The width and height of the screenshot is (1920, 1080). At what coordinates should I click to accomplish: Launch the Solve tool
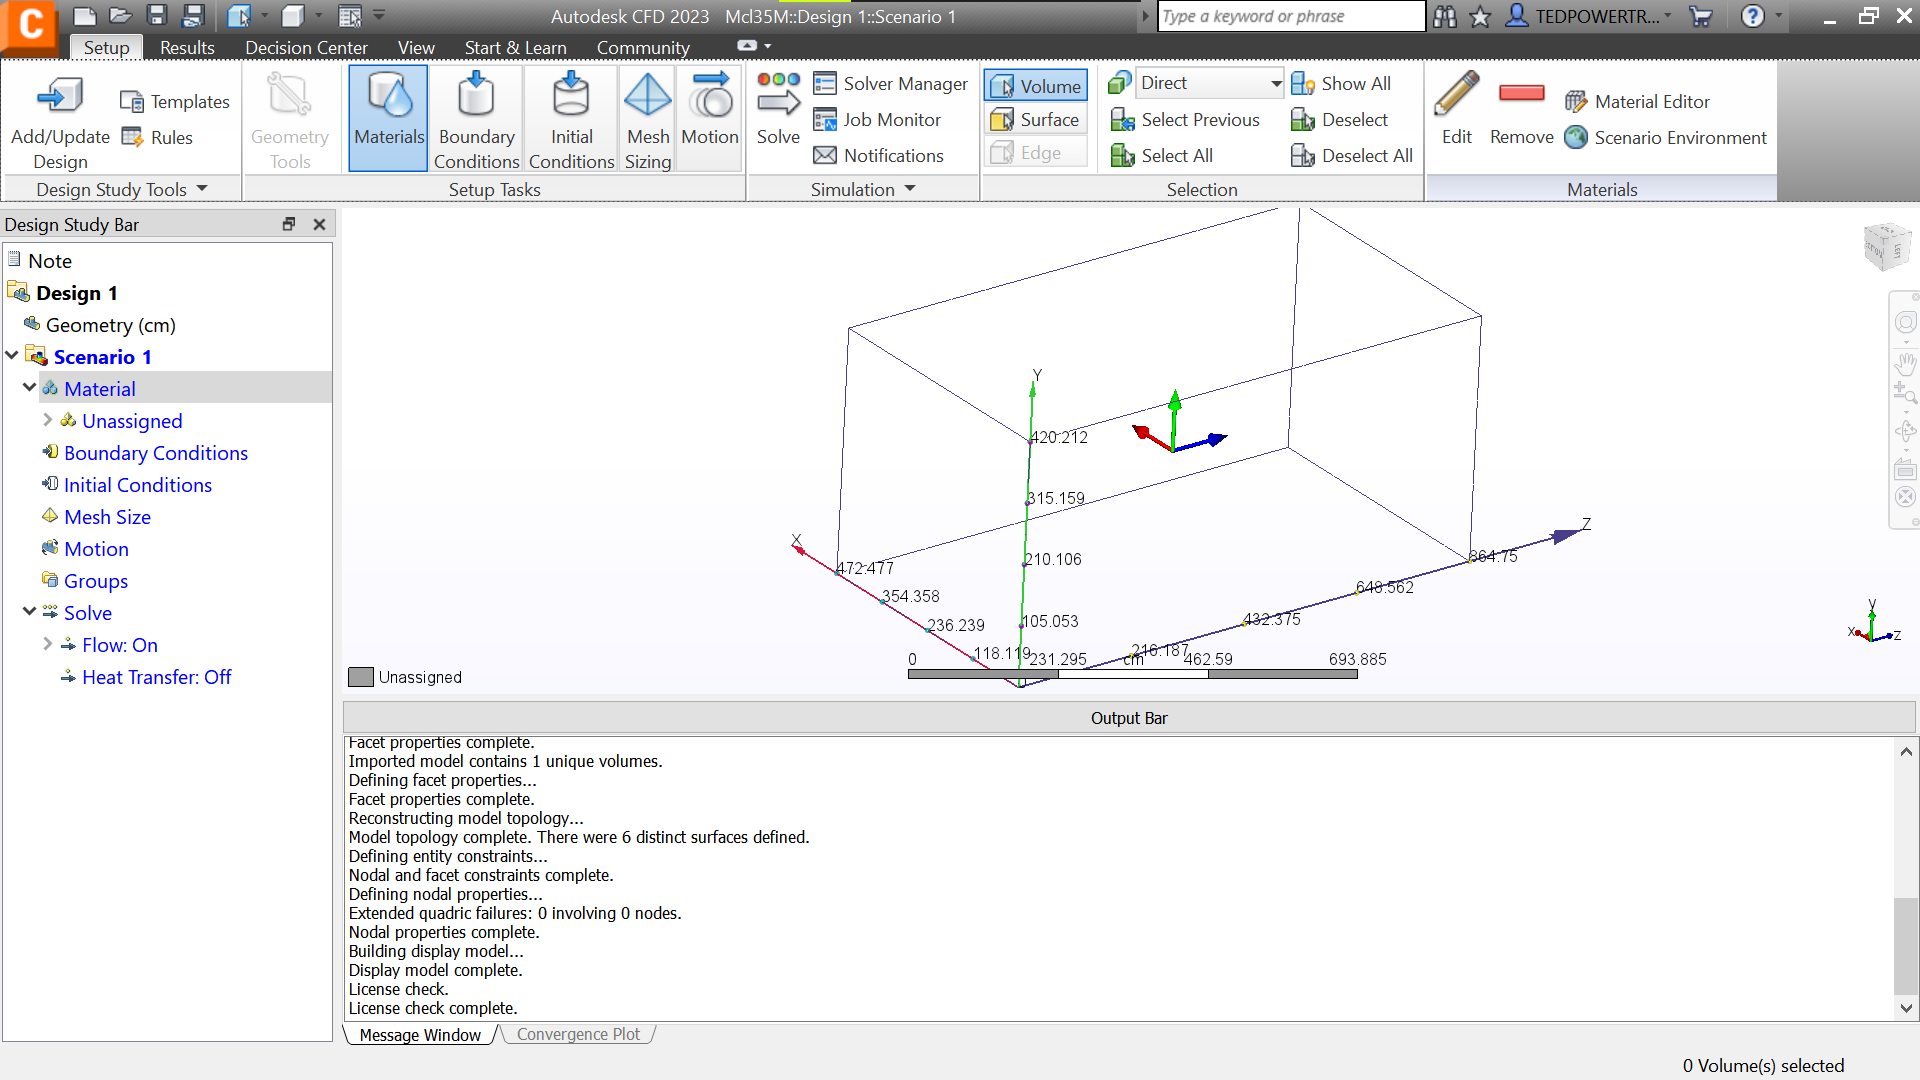[x=778, y=110]
